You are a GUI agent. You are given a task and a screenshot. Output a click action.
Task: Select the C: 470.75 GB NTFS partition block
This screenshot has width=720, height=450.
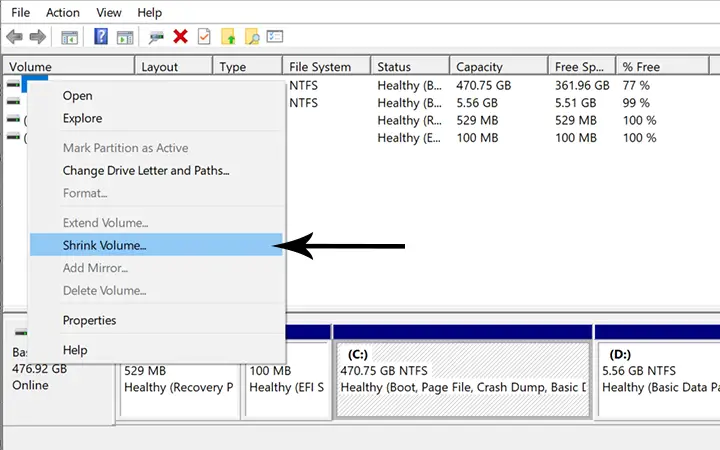[463, 379]
